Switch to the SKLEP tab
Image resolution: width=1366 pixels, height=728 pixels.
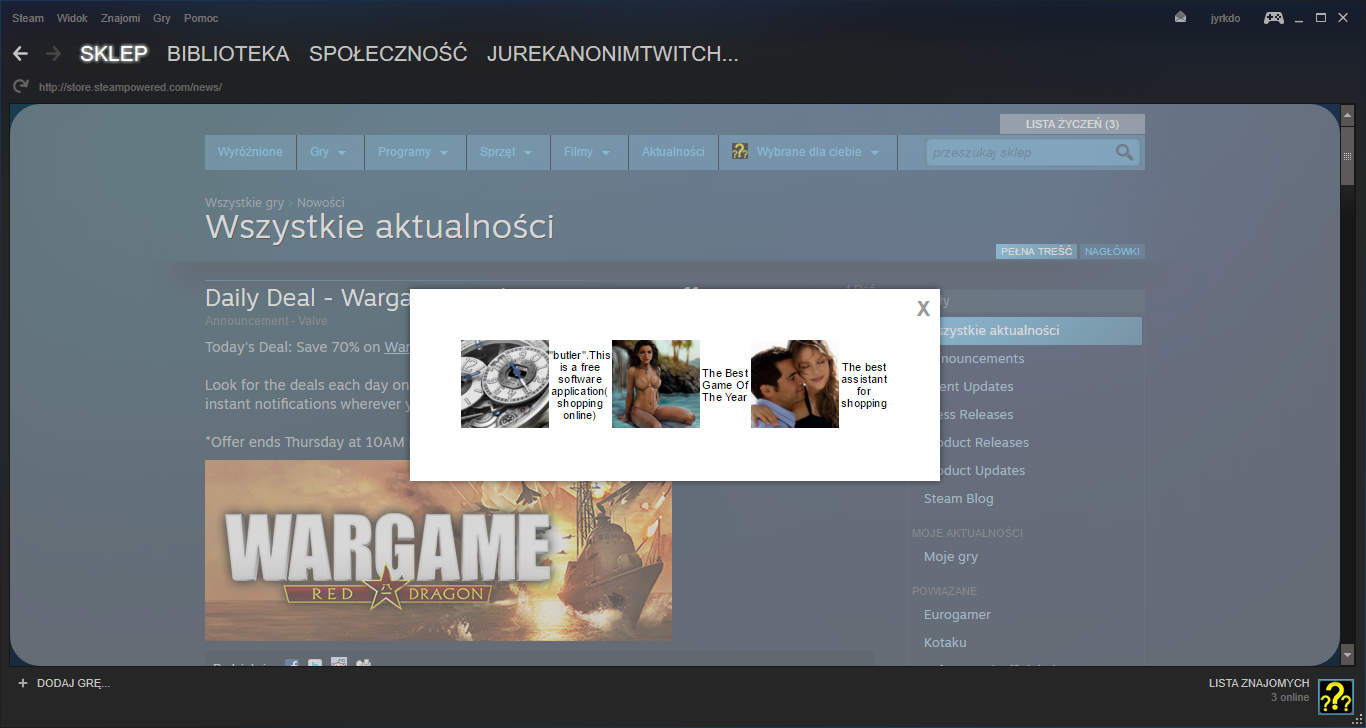coord(114,54)
